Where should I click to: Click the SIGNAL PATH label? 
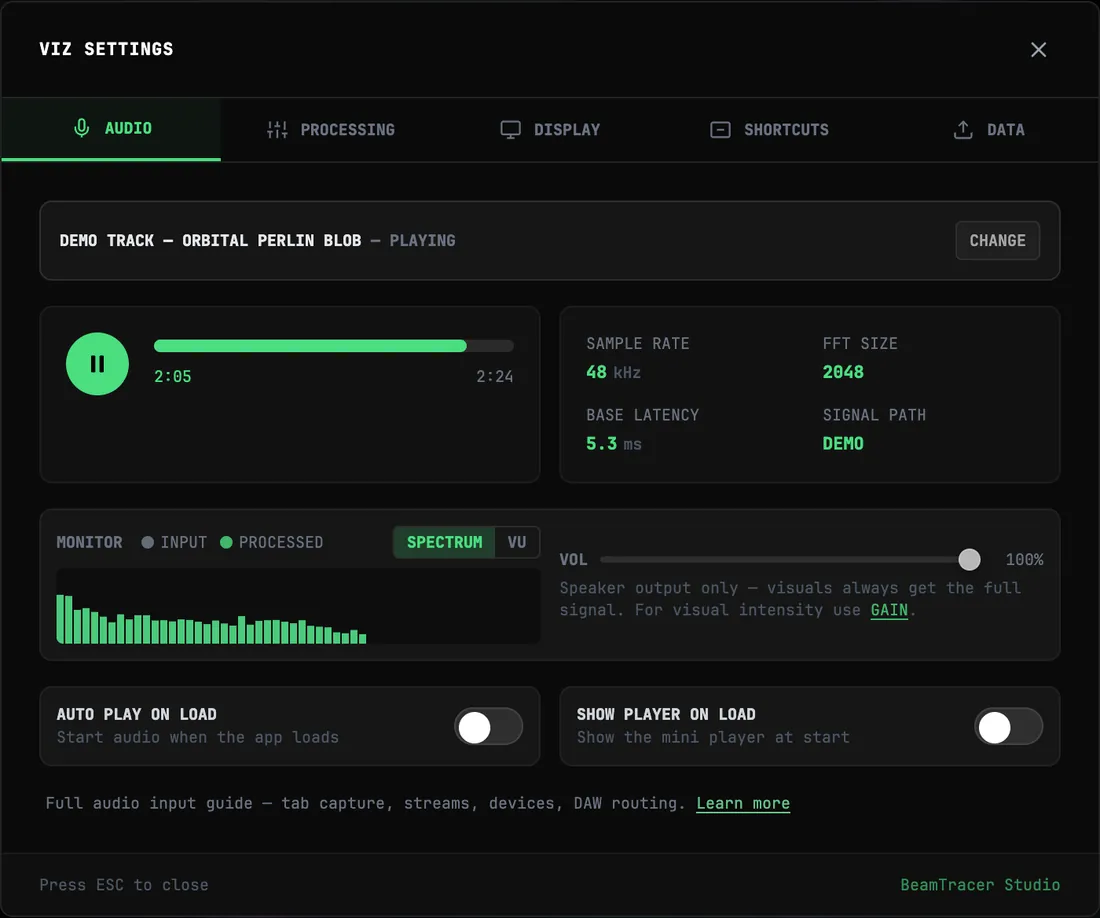pos(874,415)
